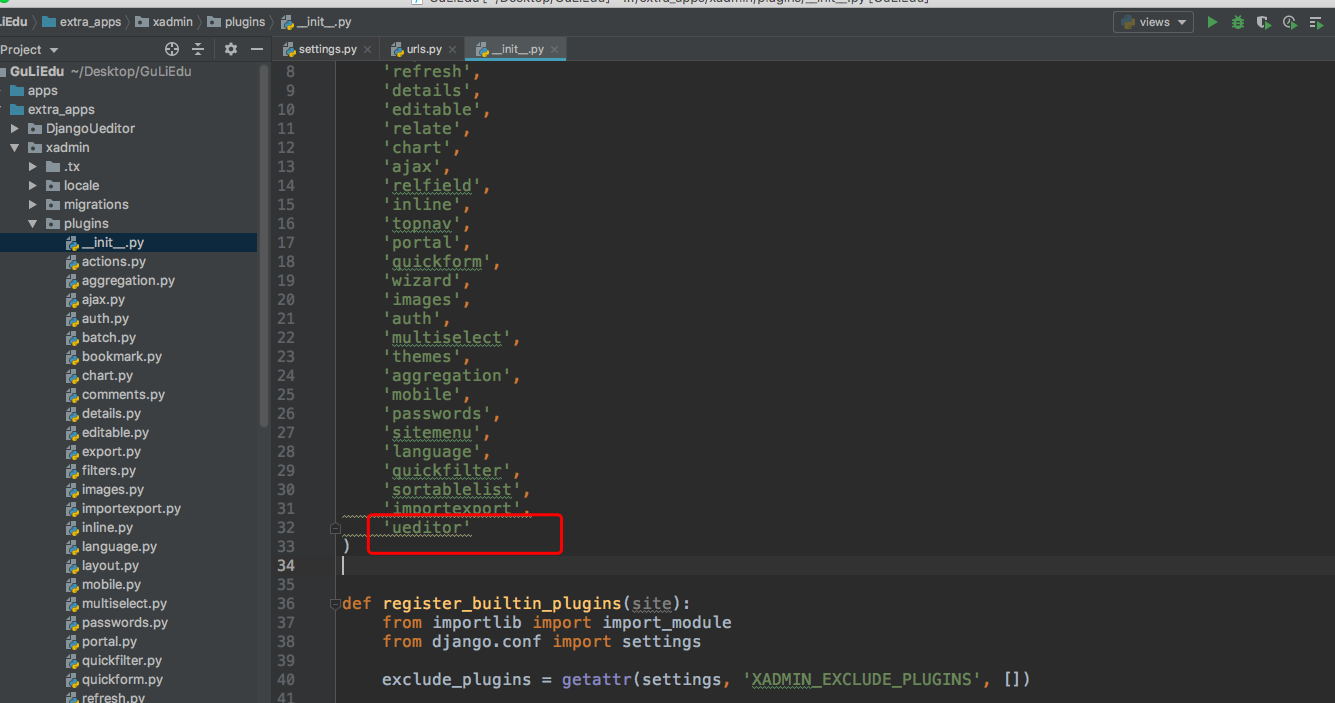This screenshot has width=1335, height=703.
Task: Open ajax.py from the project tree
Action: coord(103,299)
